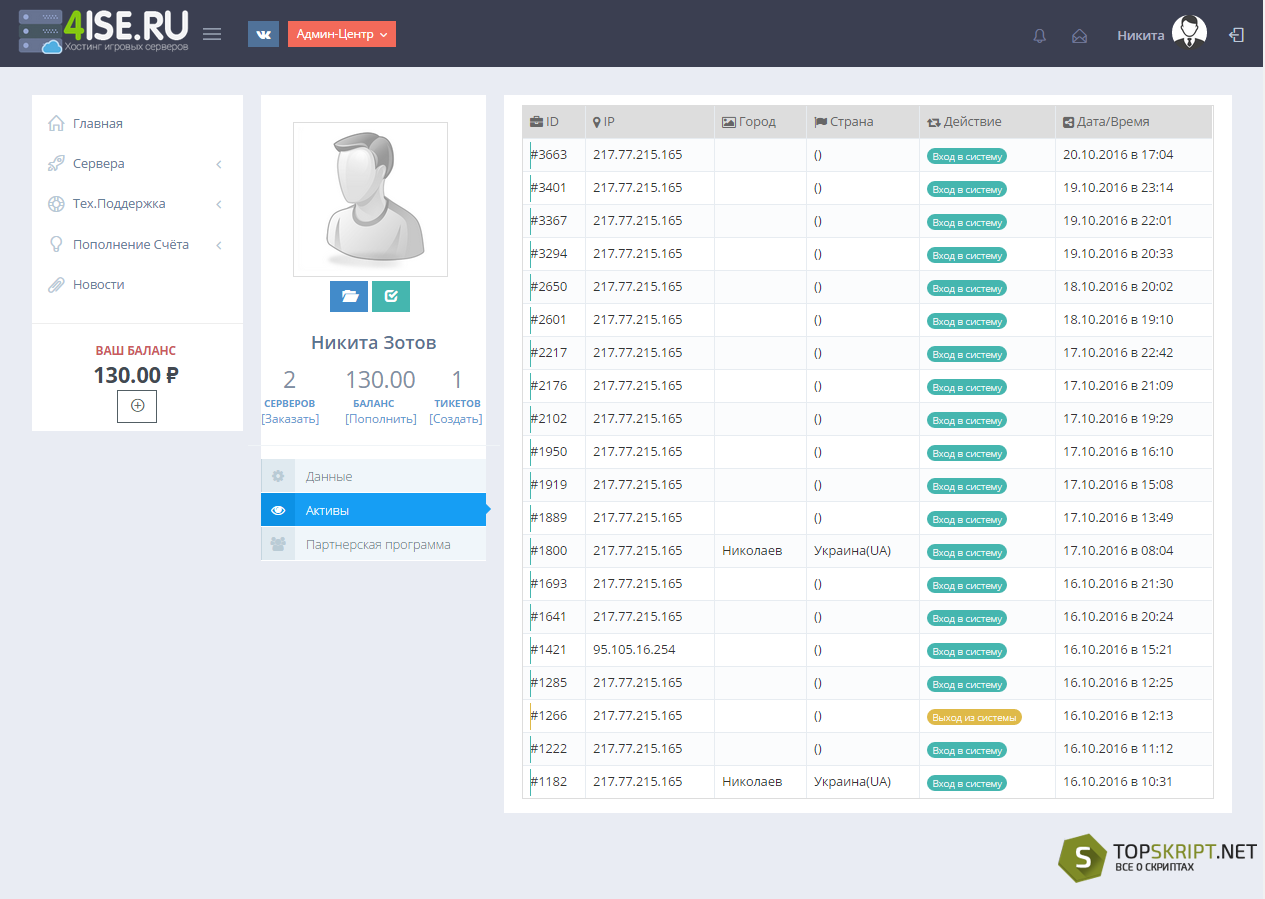
Task: Click the lifebuoy icon beside Тех.Поддержка
Action: pos(56,203)
